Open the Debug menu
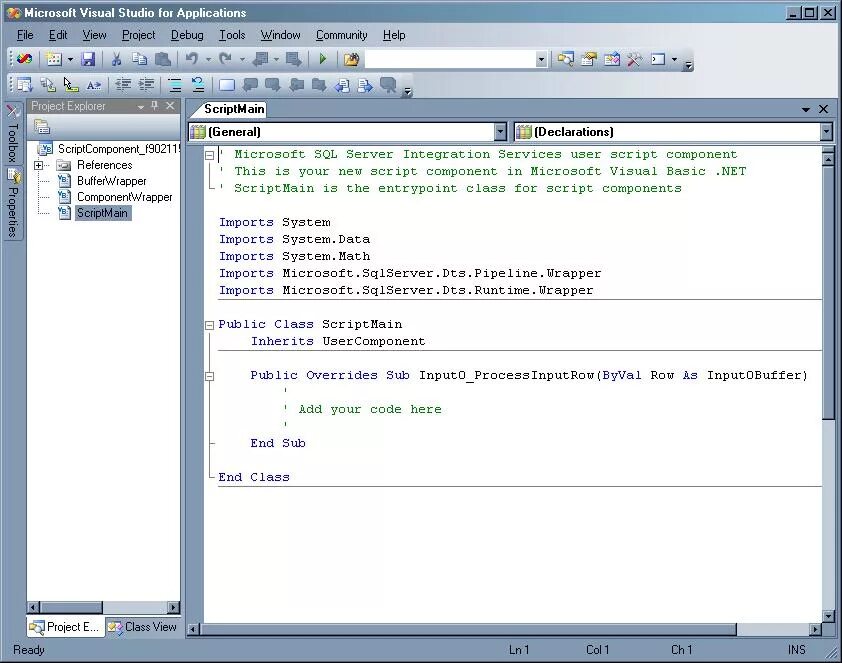This screenshot has height=663, width=842. pyautogui.click(x=187, y=35)
